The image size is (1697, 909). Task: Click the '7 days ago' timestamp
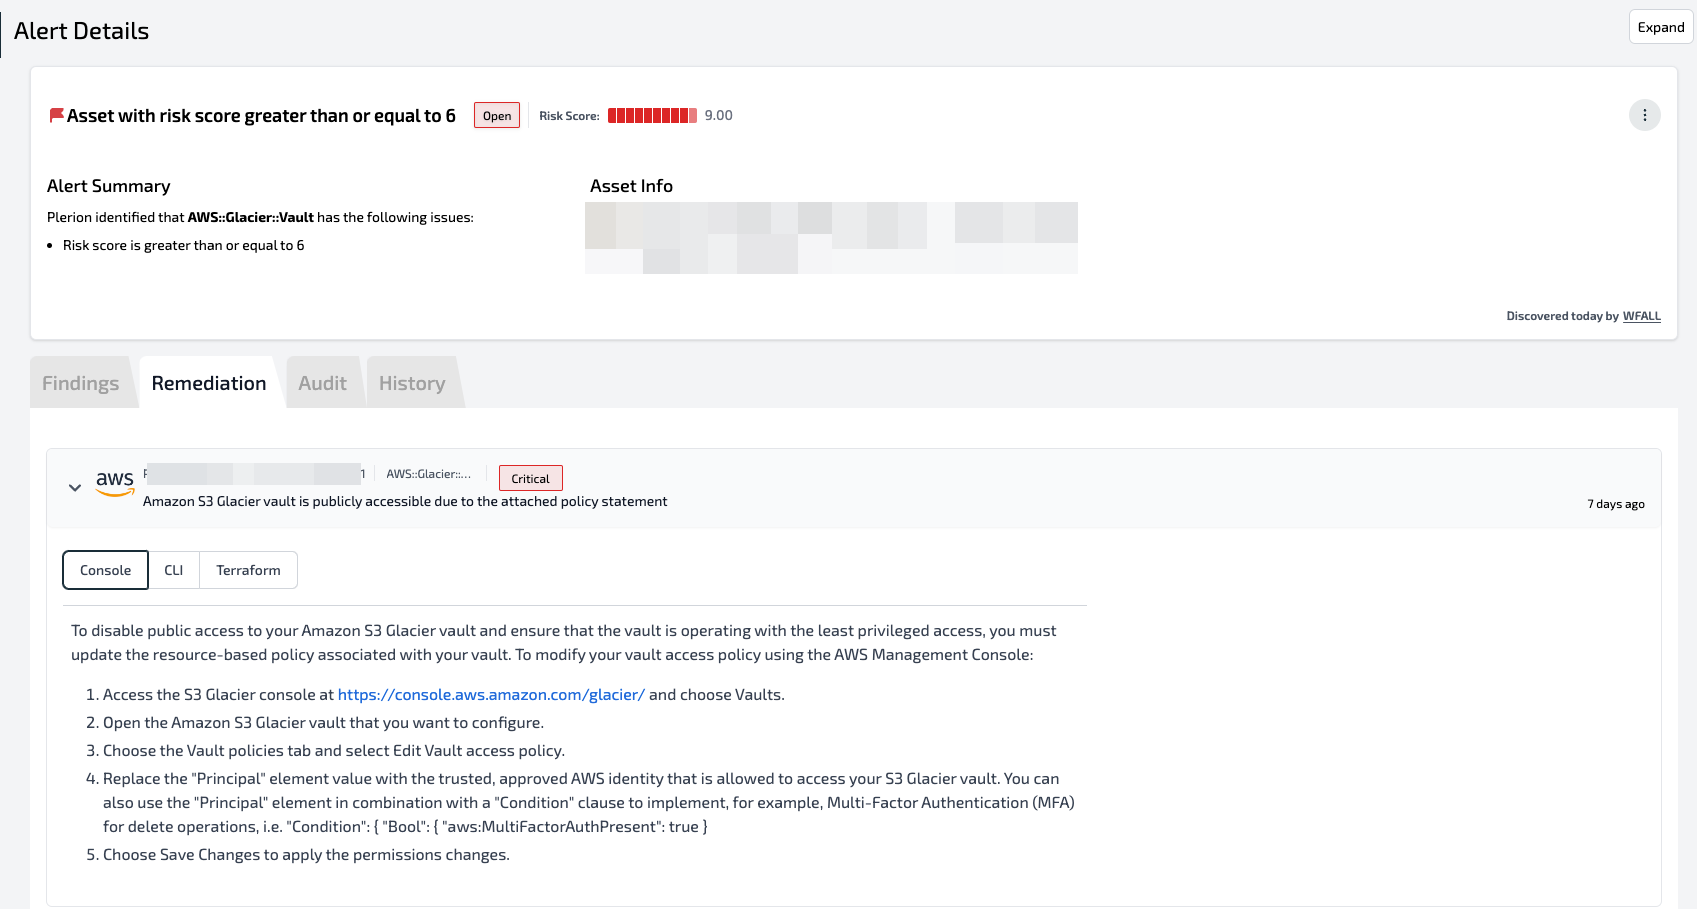1615,504
